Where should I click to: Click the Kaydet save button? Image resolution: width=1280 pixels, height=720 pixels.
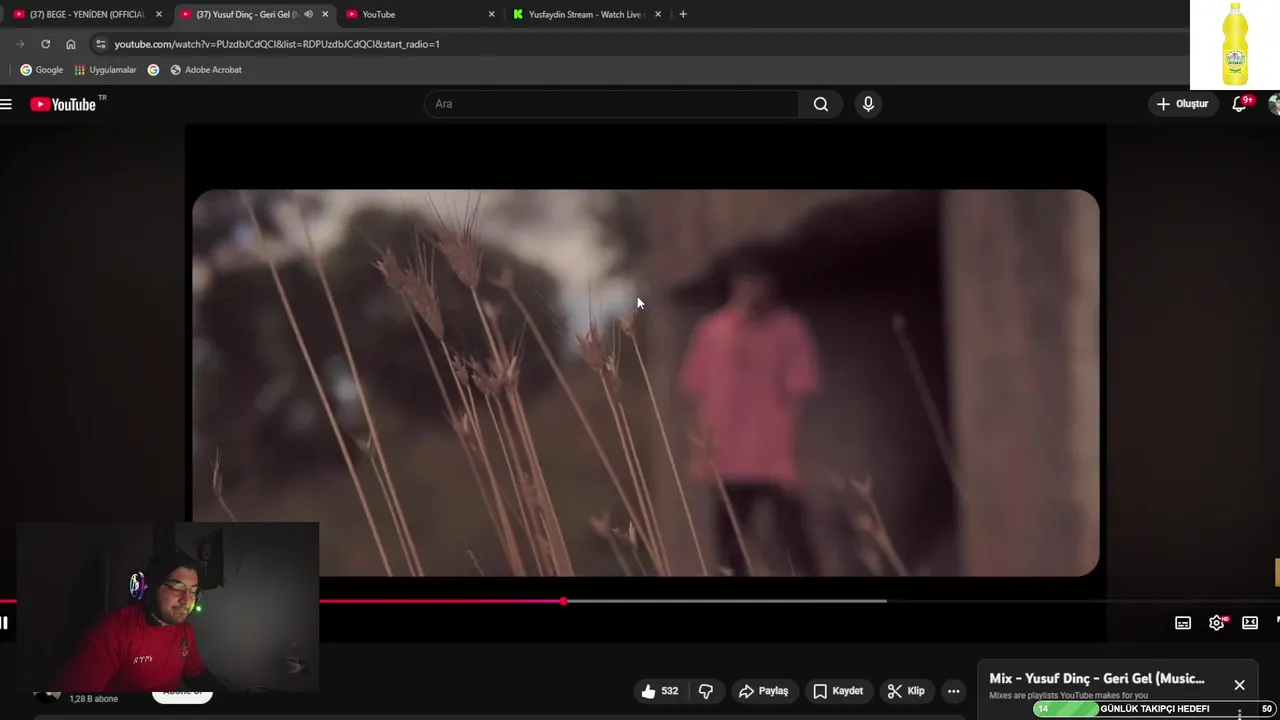point(838,691)
